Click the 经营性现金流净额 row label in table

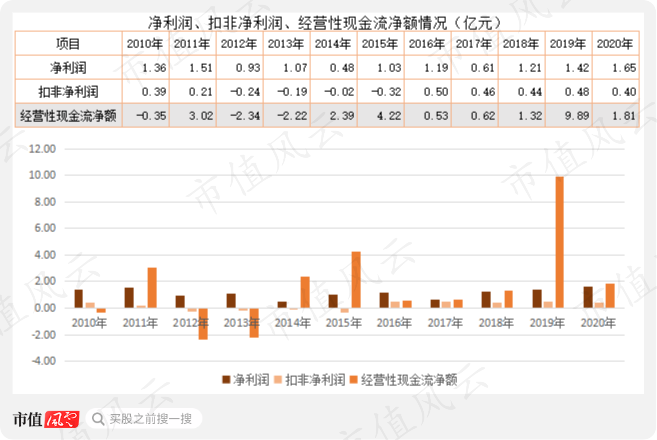point(68,116)
